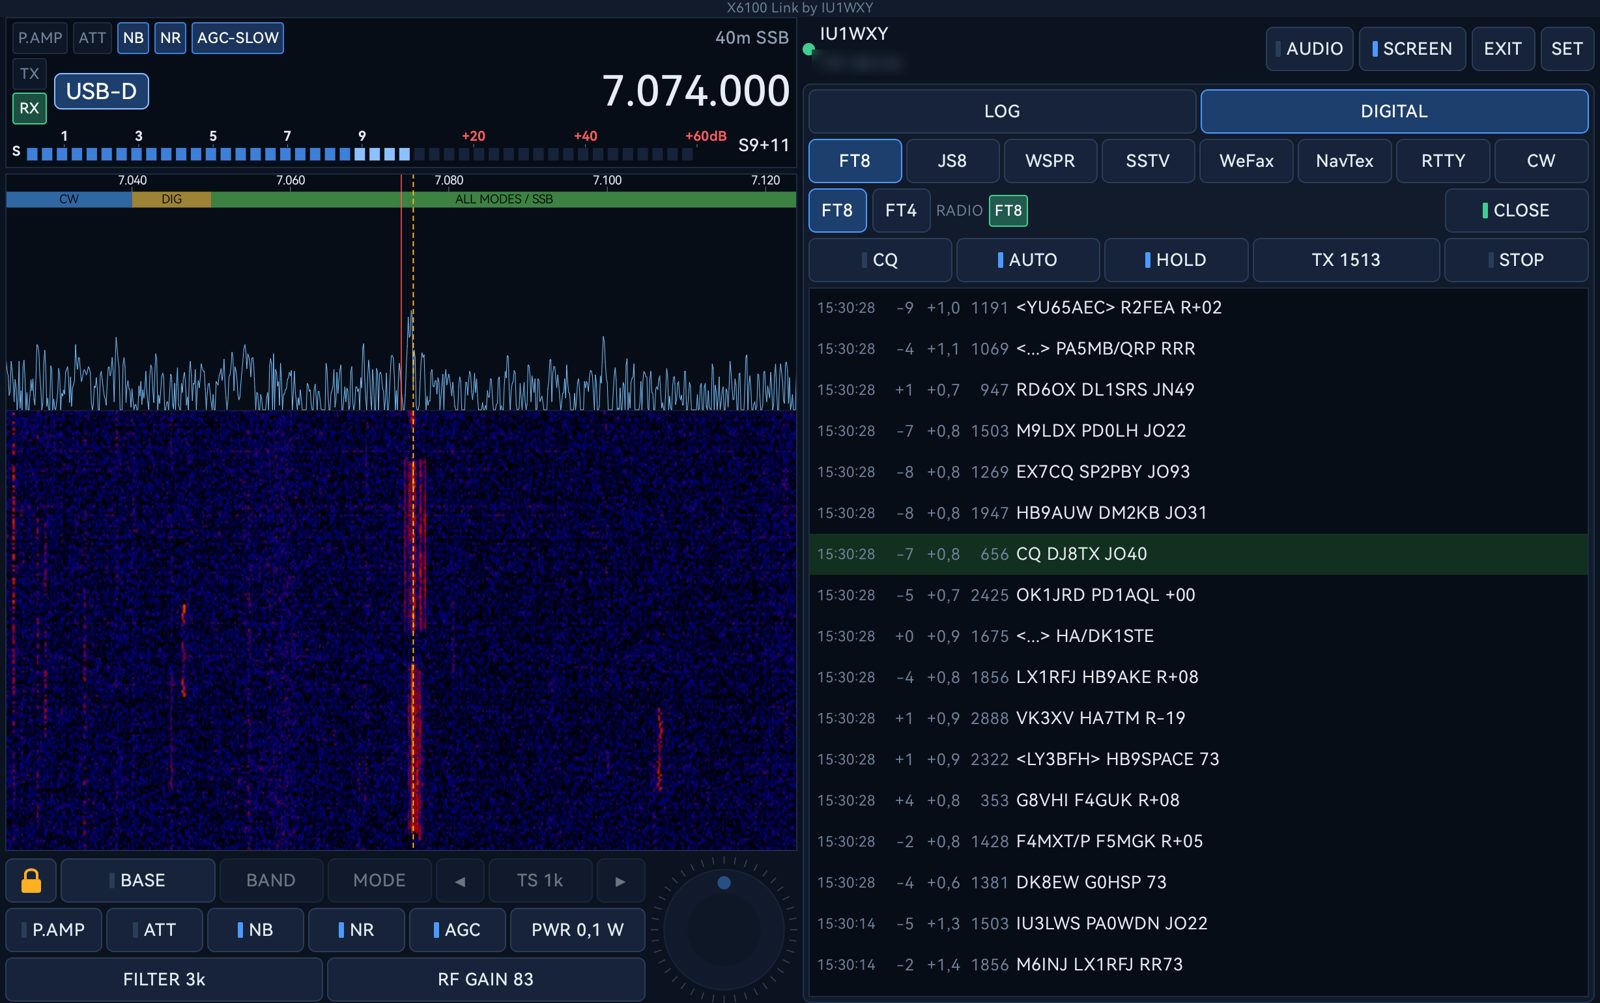Click the green RADIO FT8 badge

1008,210
